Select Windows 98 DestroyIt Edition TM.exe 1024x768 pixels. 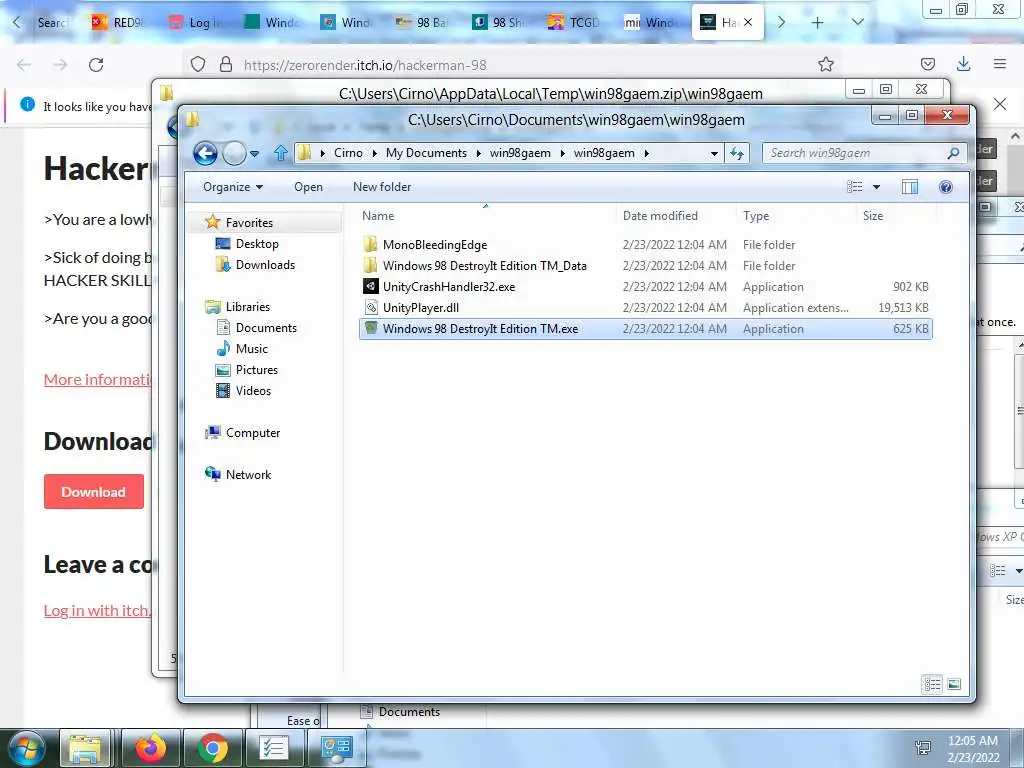pyautogui.click(x=645, y=328)
